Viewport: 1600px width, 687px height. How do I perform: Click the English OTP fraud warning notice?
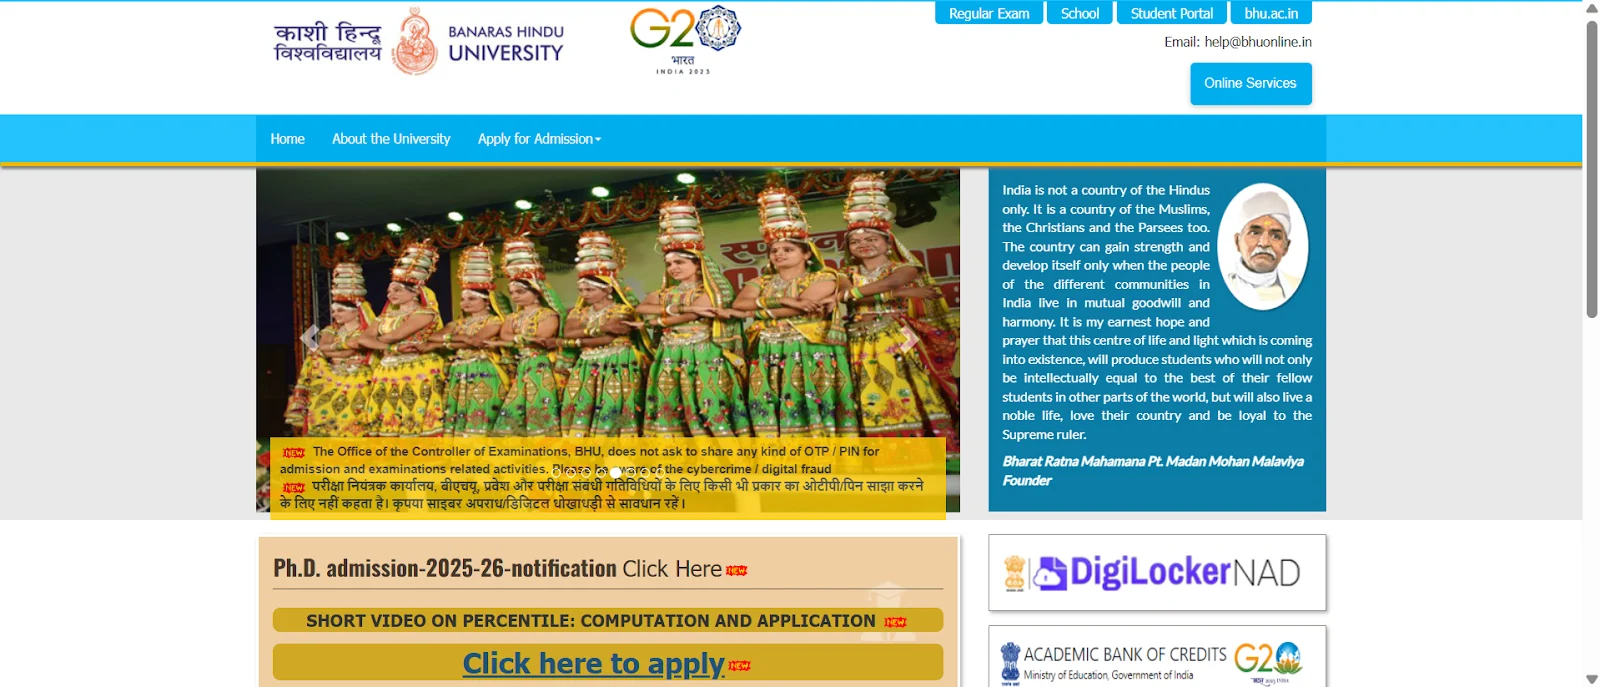point(581,460)
